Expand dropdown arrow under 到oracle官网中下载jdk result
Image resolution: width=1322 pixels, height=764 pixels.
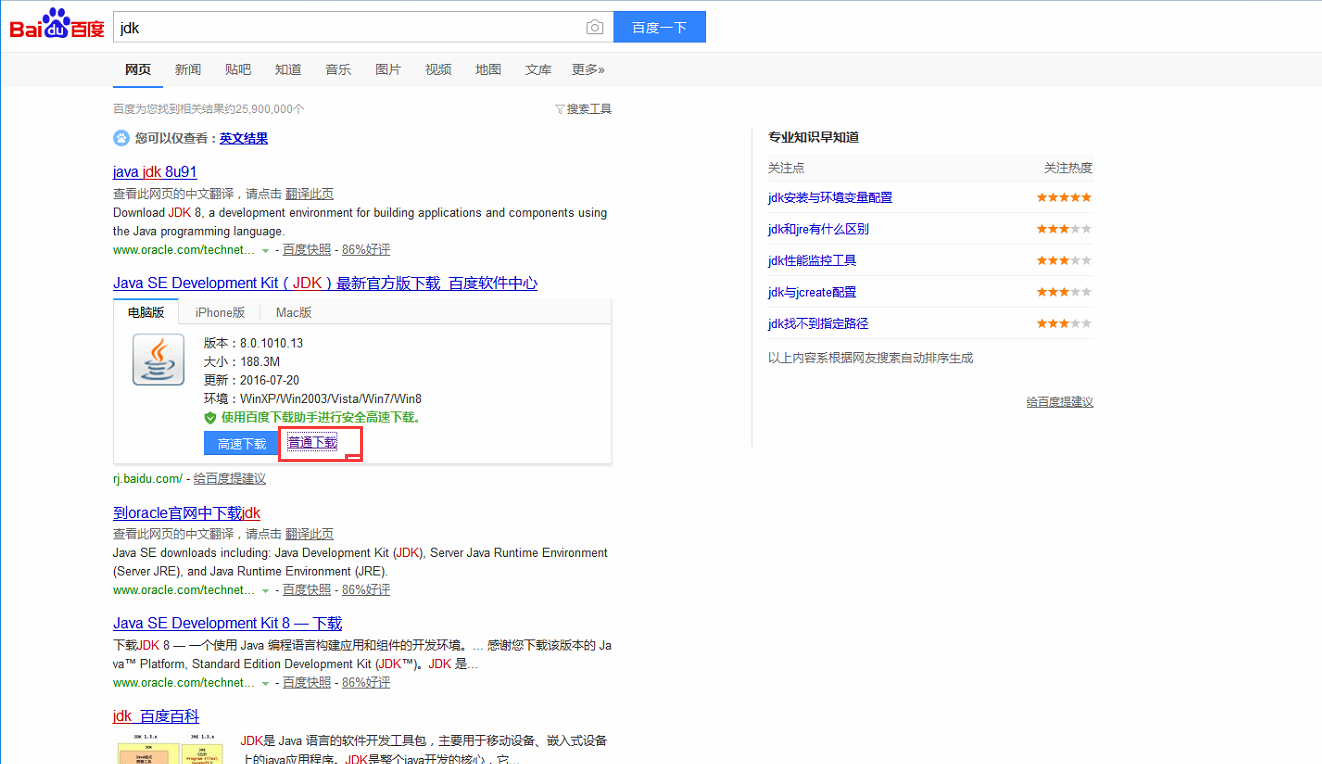(x=265, y=591)
